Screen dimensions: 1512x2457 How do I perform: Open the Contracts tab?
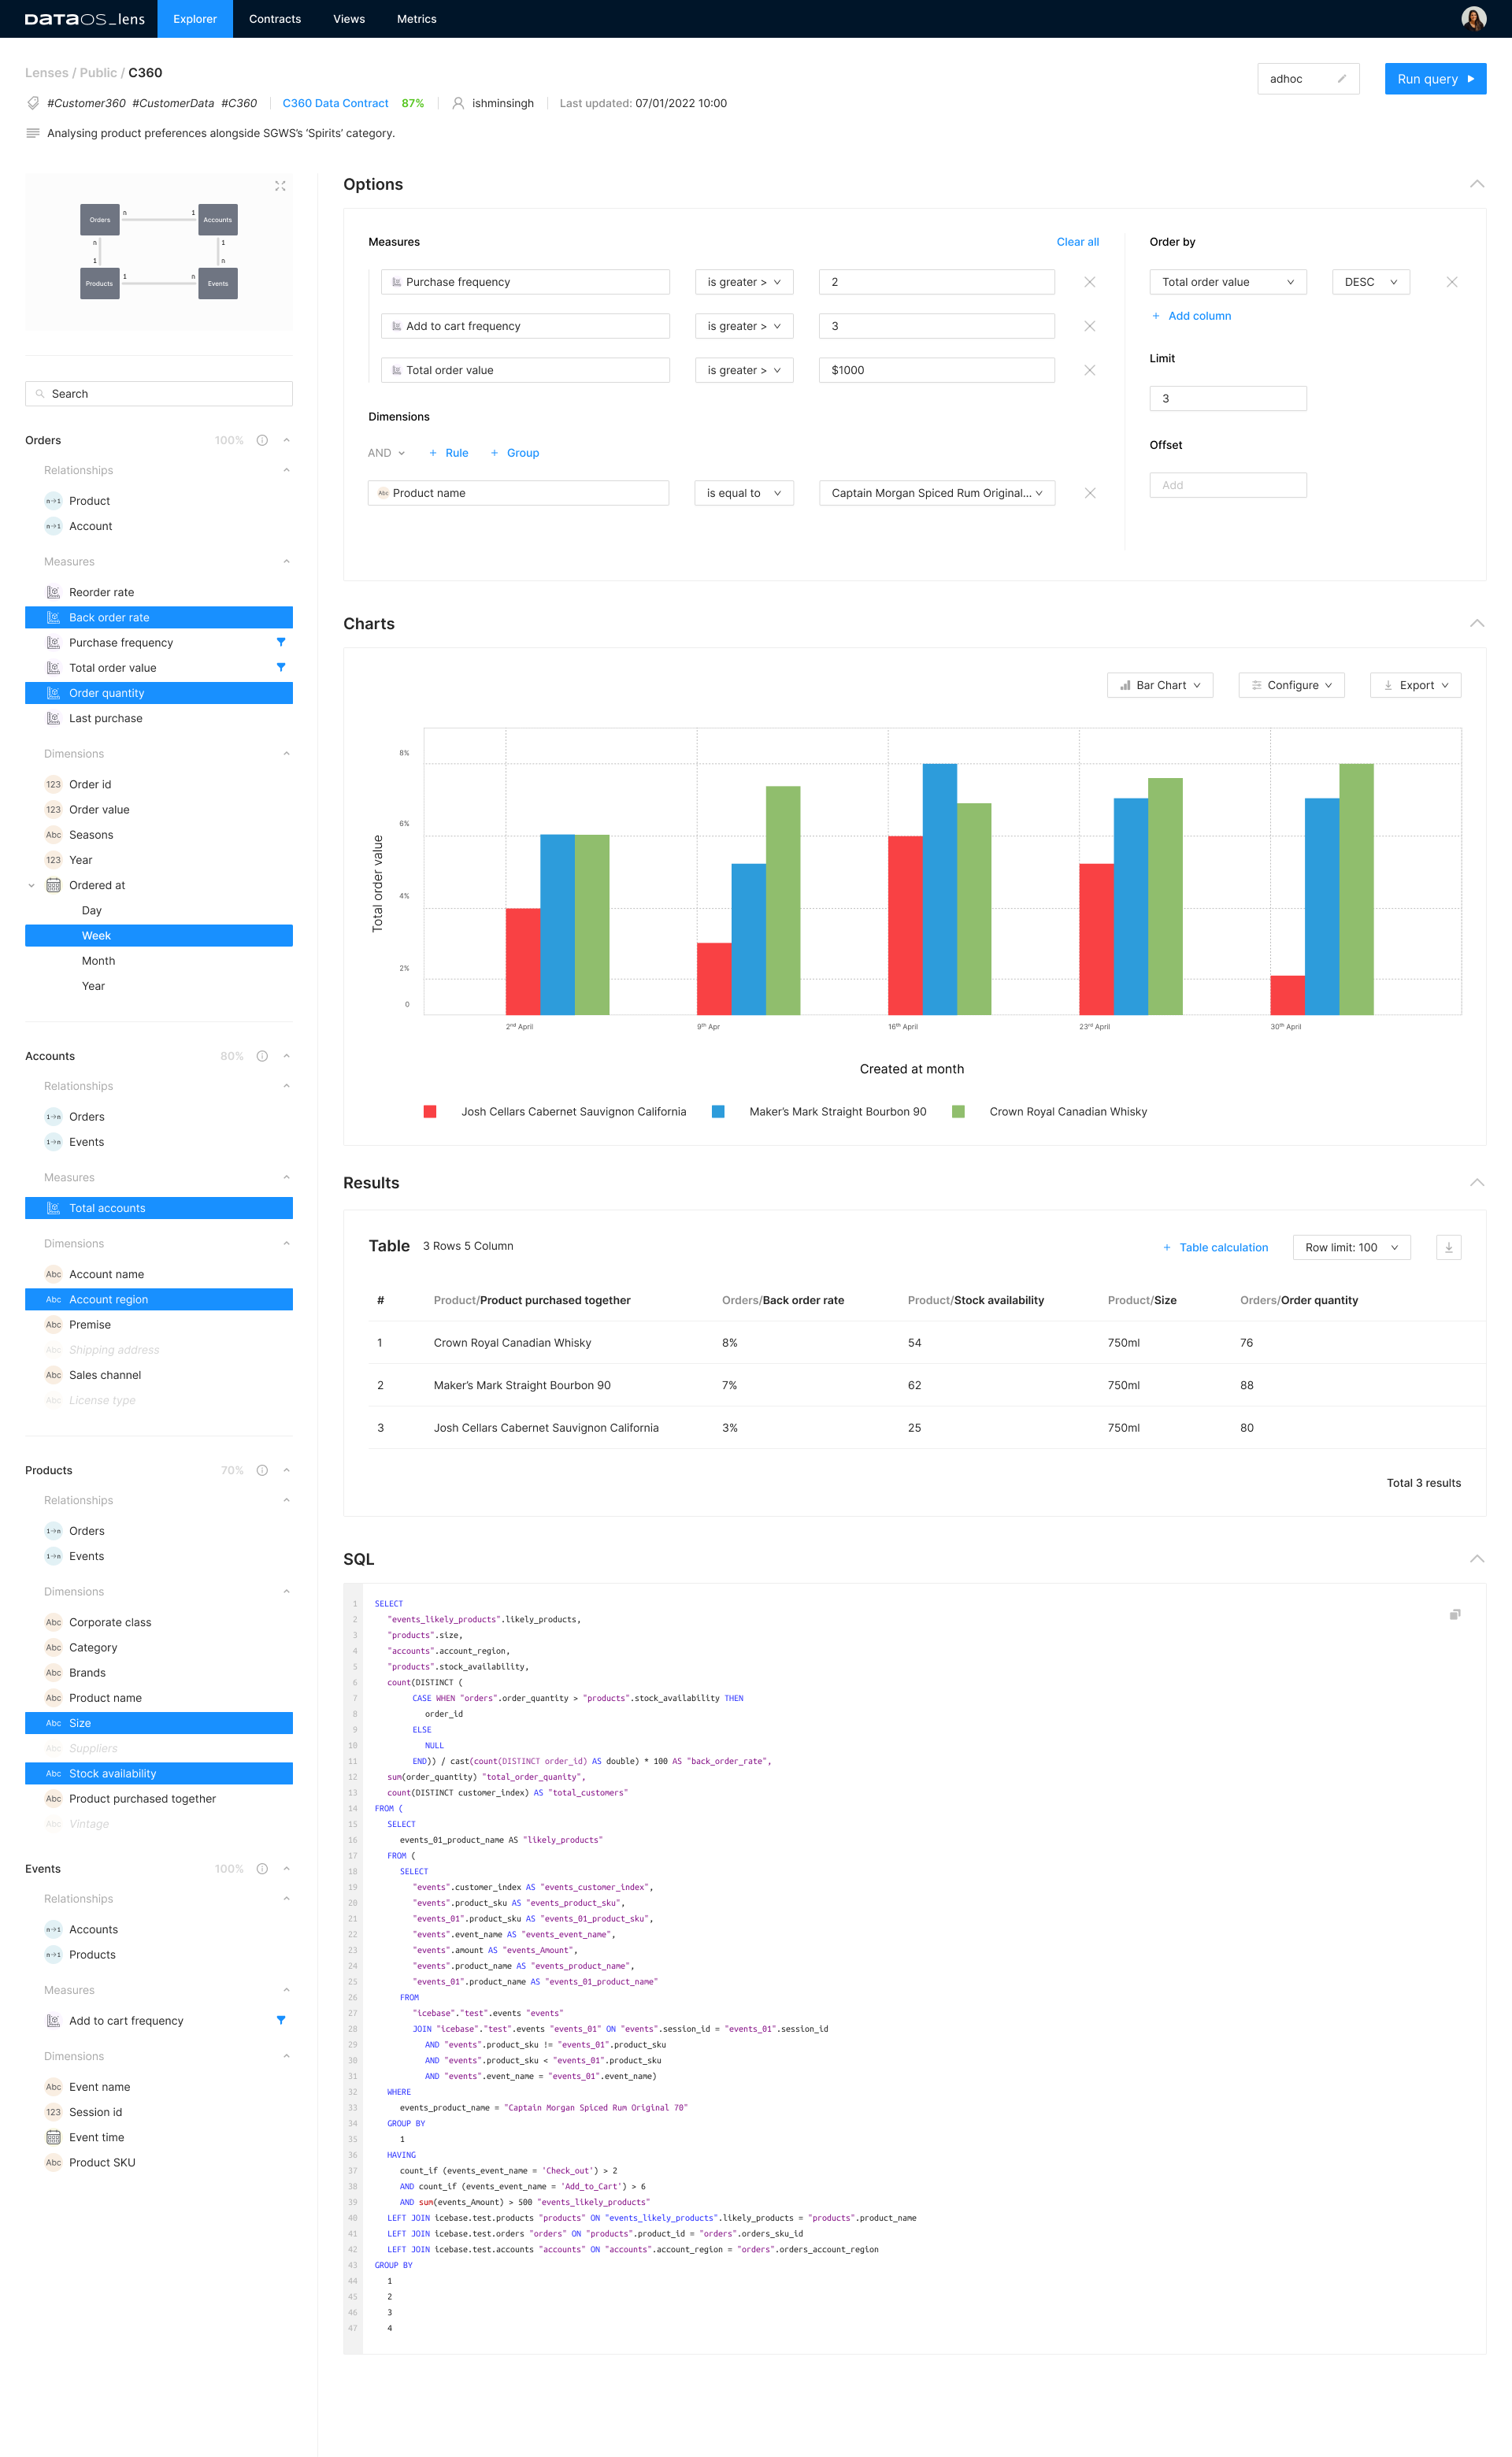pyautogui.click(x=275, y=19)
